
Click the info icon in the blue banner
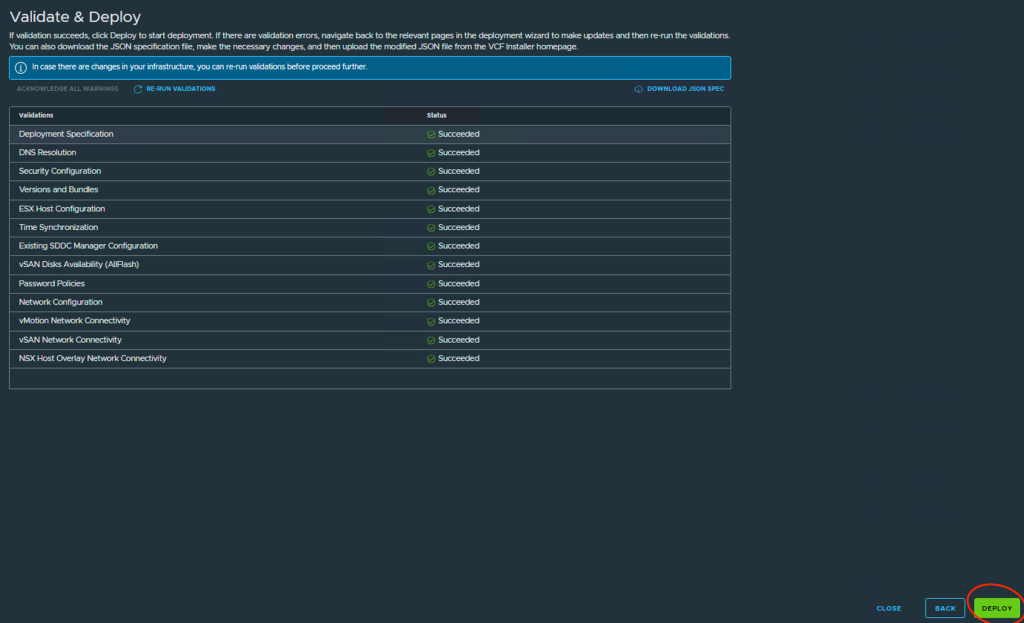[21, 68]
